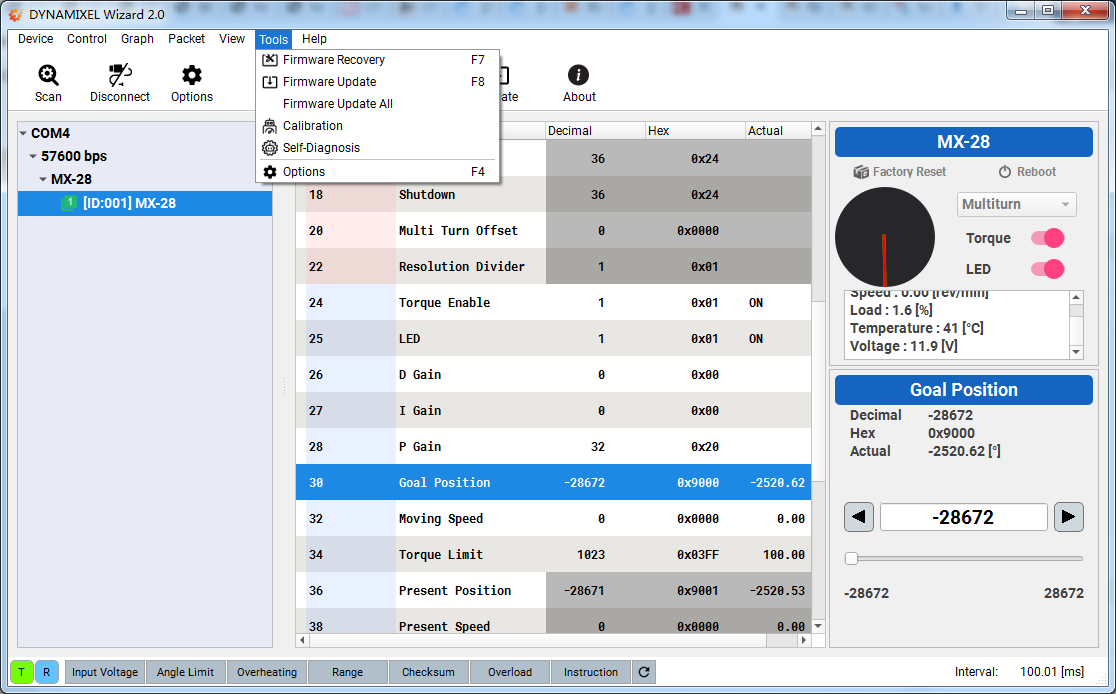Click the About info icon
The width and height of the screenshot is (1116, 694).
pyautogui.click(x=578, y=77)
